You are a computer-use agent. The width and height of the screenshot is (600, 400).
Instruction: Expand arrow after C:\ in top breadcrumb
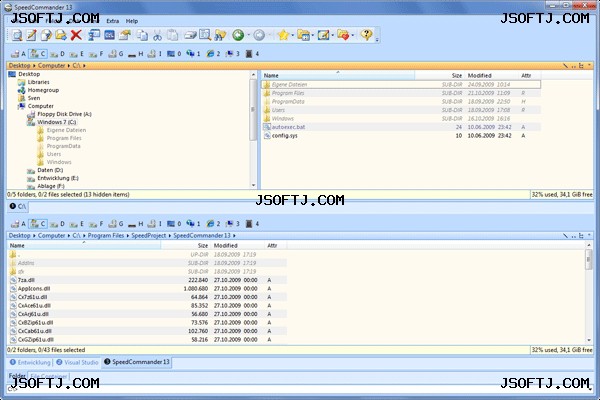84,65
